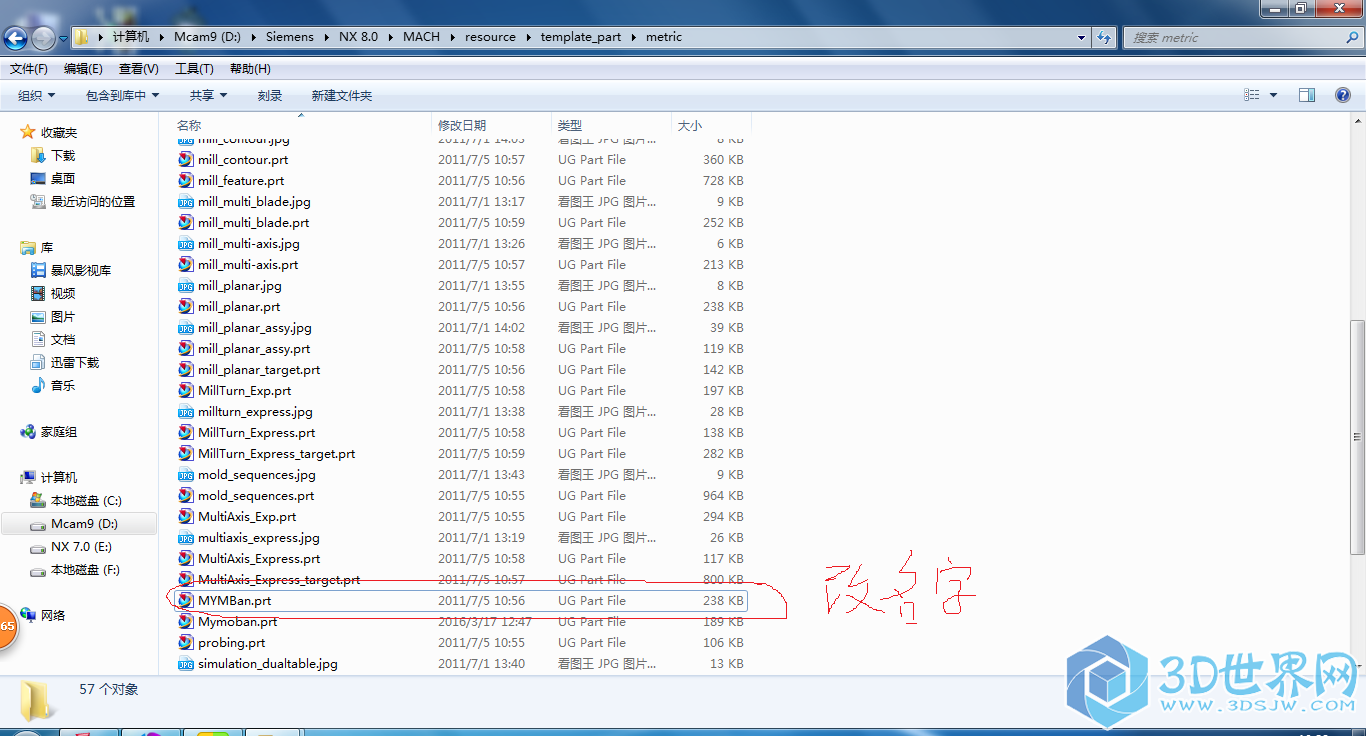Screen dimensions: 1366x736
Task: Open the 音乐 library
Action: click(x=63, y=385)
